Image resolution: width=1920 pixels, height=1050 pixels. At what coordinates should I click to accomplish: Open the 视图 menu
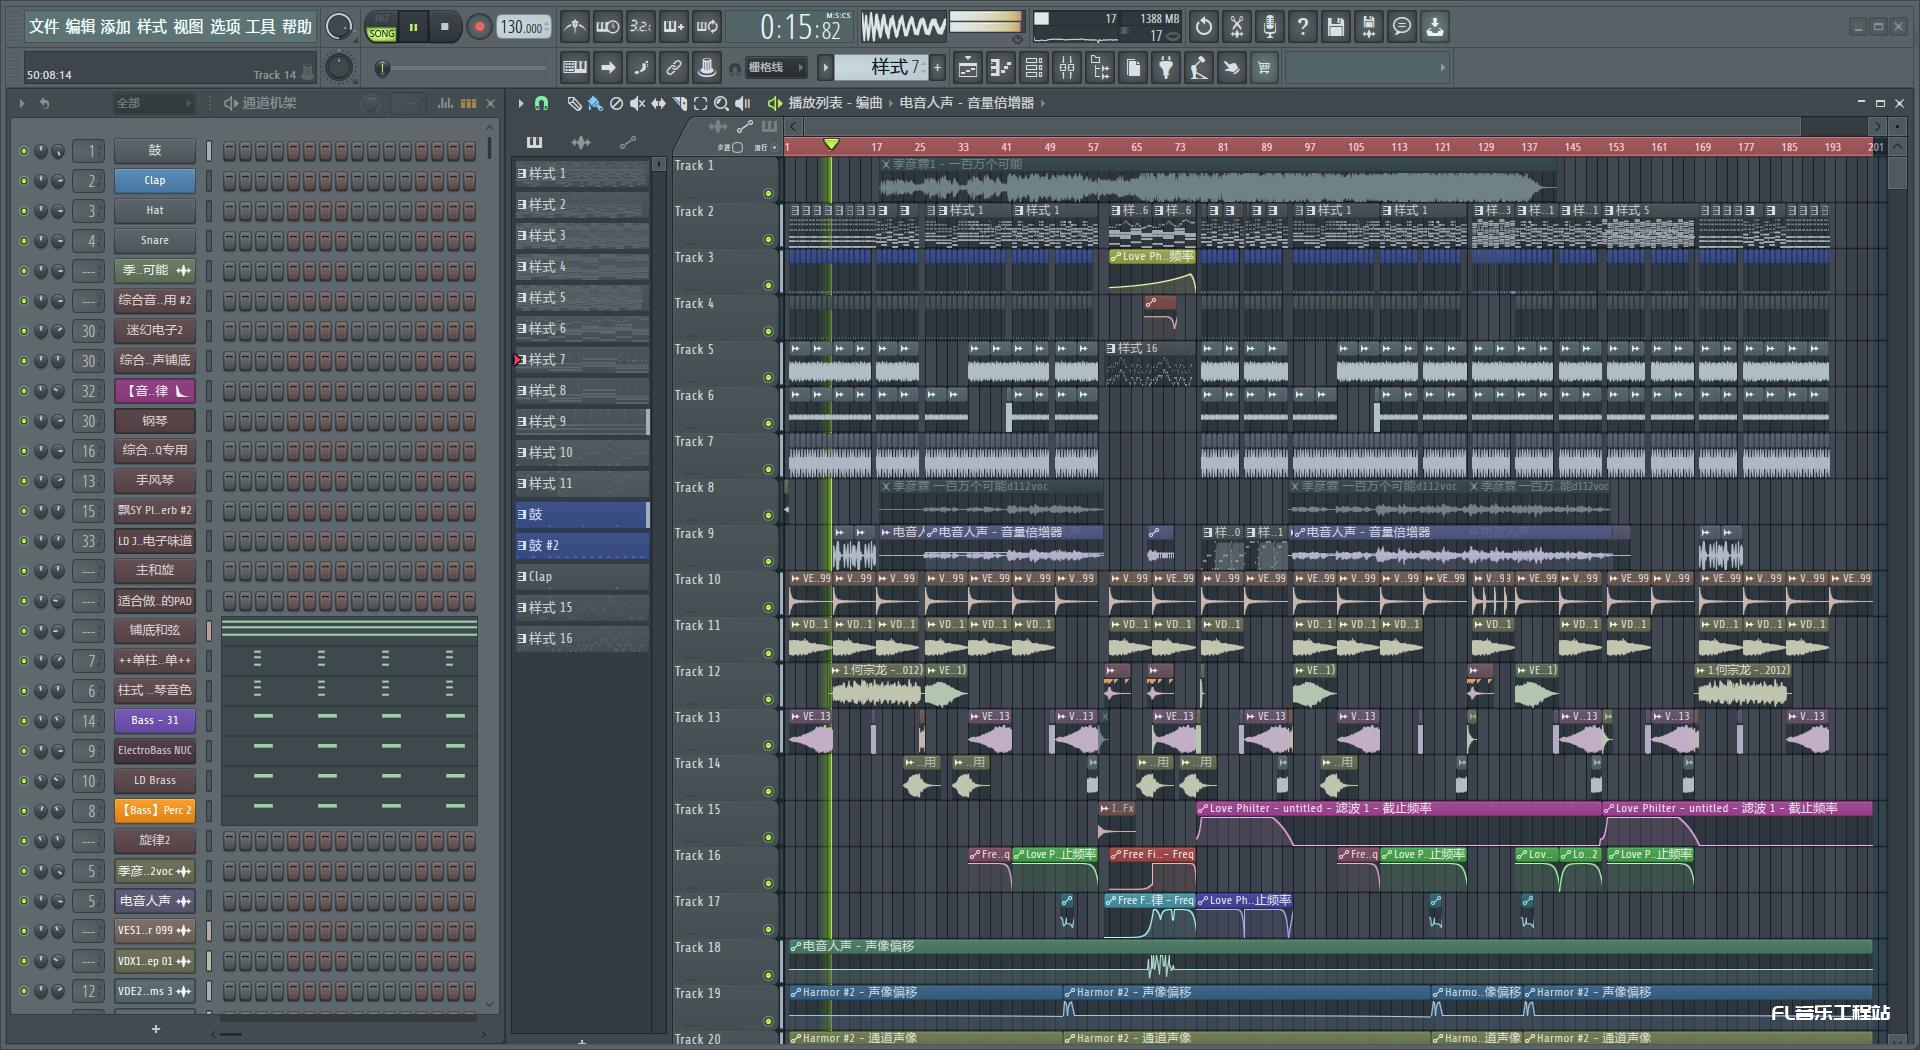tap(188, 27)
